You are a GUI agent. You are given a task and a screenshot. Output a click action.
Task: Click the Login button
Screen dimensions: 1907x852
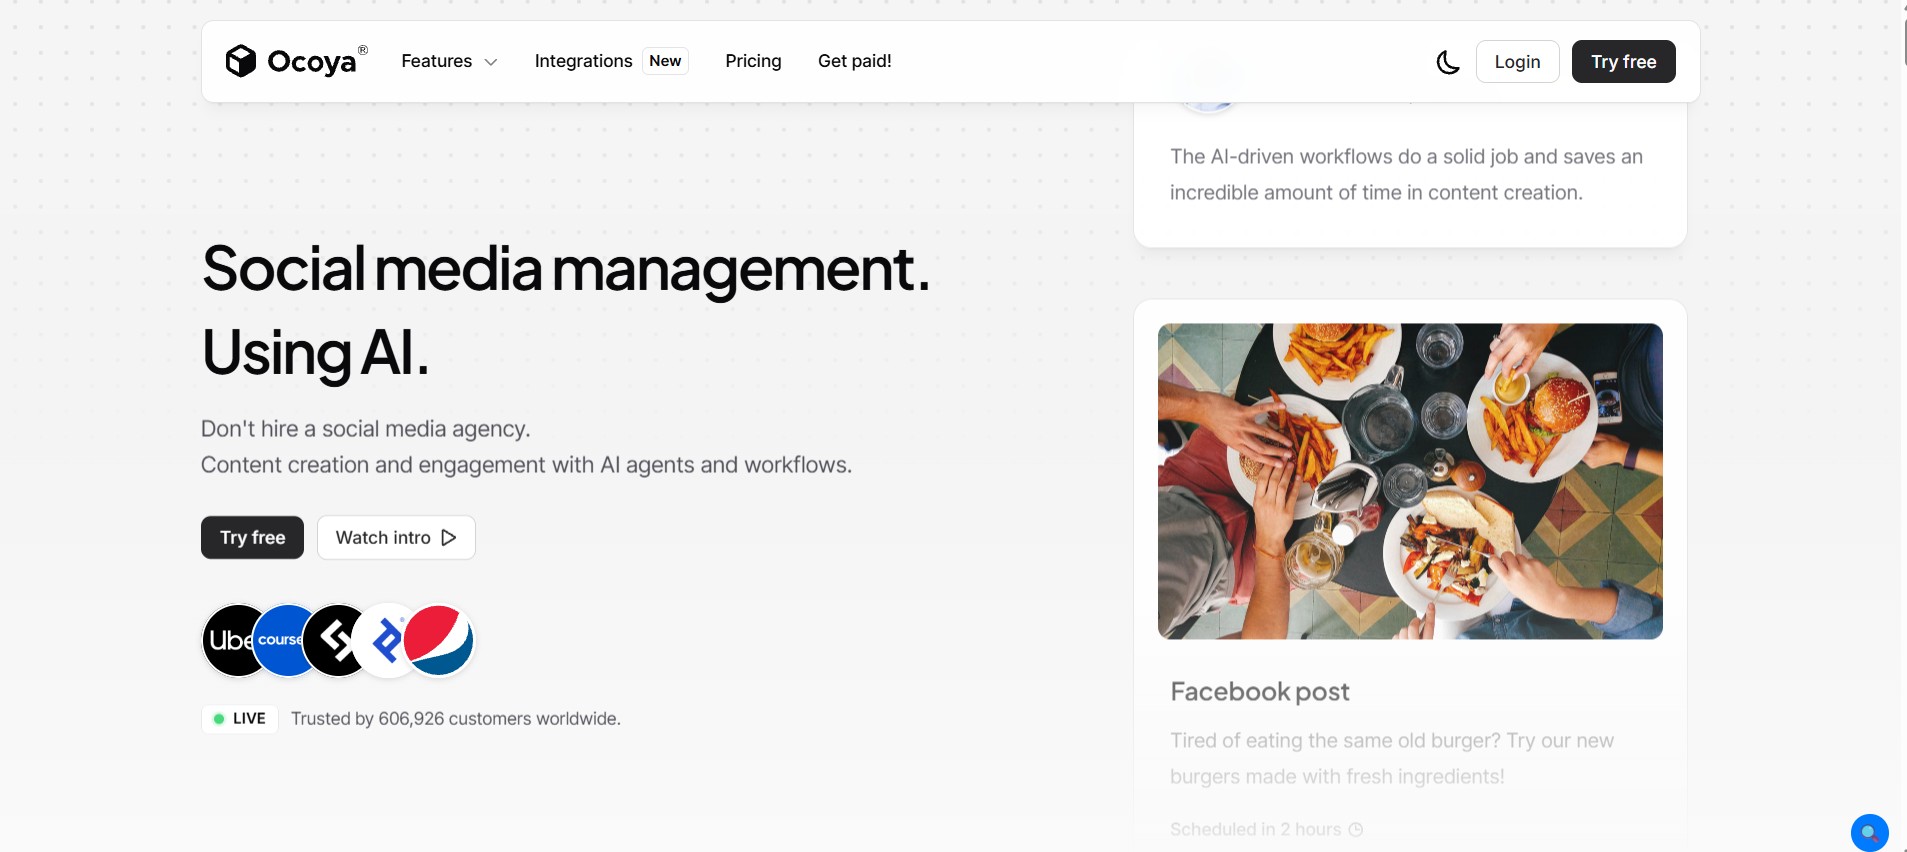(1517, 62)
